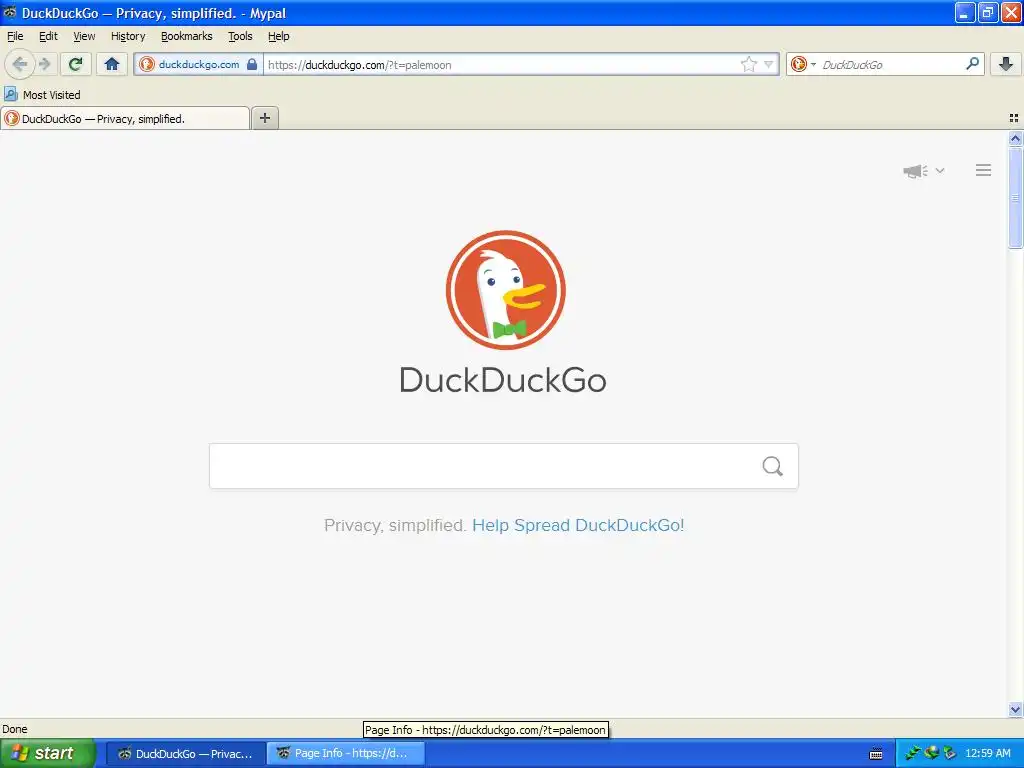The height and width of the screenshot is (768, 1024).
Task: Switch to DuckDuckGo taskbar window button
Action: pyautogui.click(x=186, y=754)
